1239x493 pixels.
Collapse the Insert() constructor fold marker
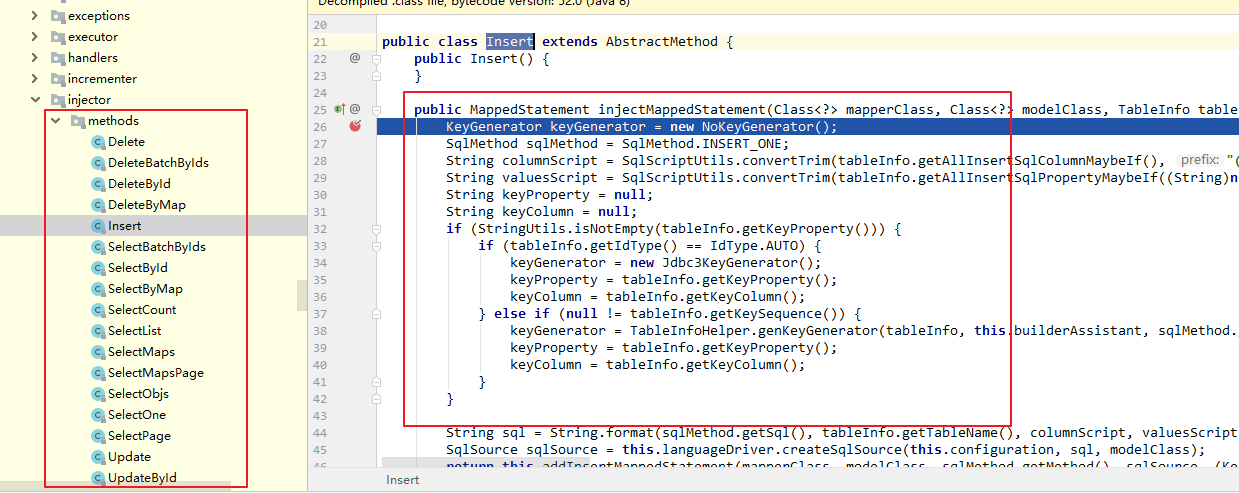(377, 59)
